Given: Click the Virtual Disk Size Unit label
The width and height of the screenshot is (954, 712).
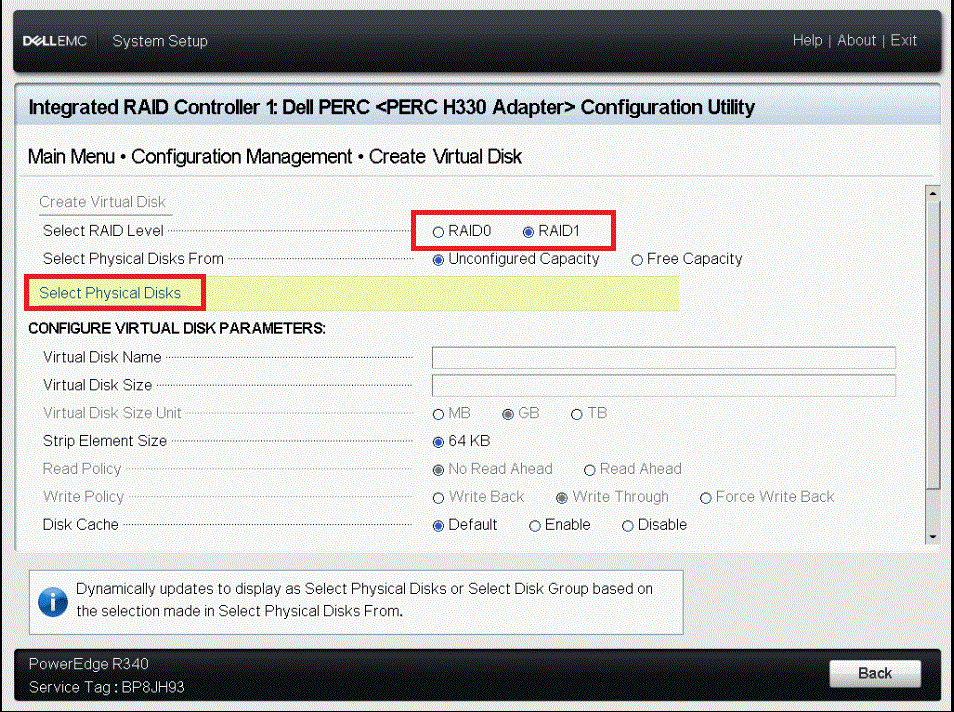Looking at the screenshot, I should pos(112,413).
